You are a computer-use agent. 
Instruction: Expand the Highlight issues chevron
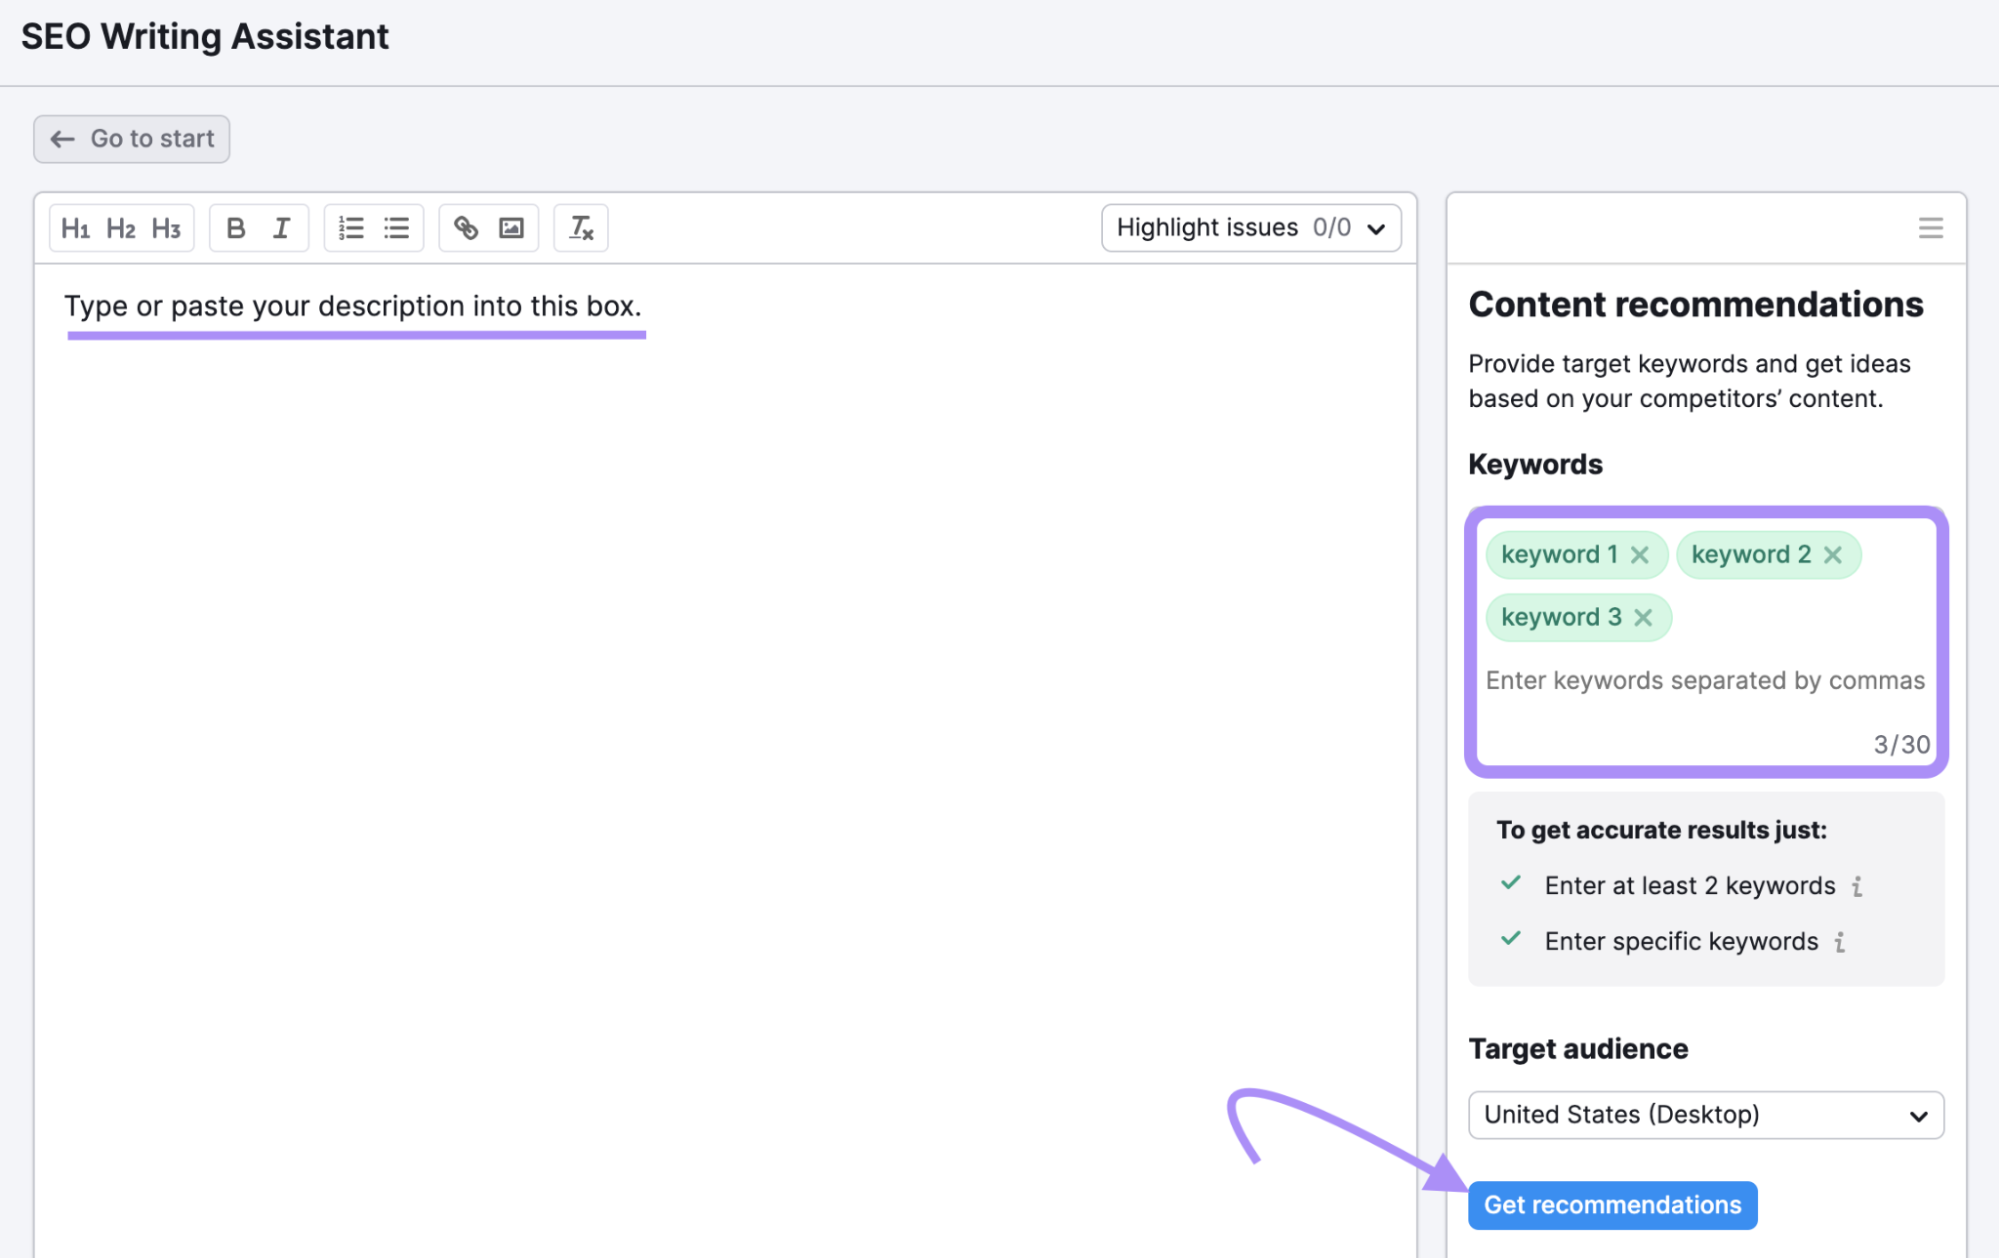click(1377, 227)
